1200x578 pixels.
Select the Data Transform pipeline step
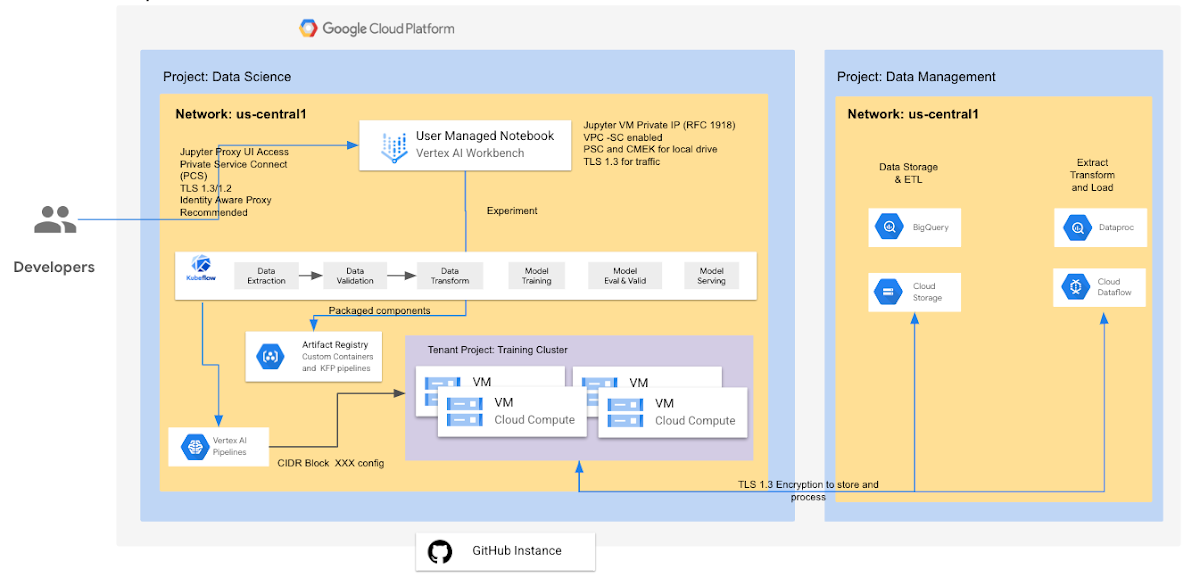tap(450, 275)
